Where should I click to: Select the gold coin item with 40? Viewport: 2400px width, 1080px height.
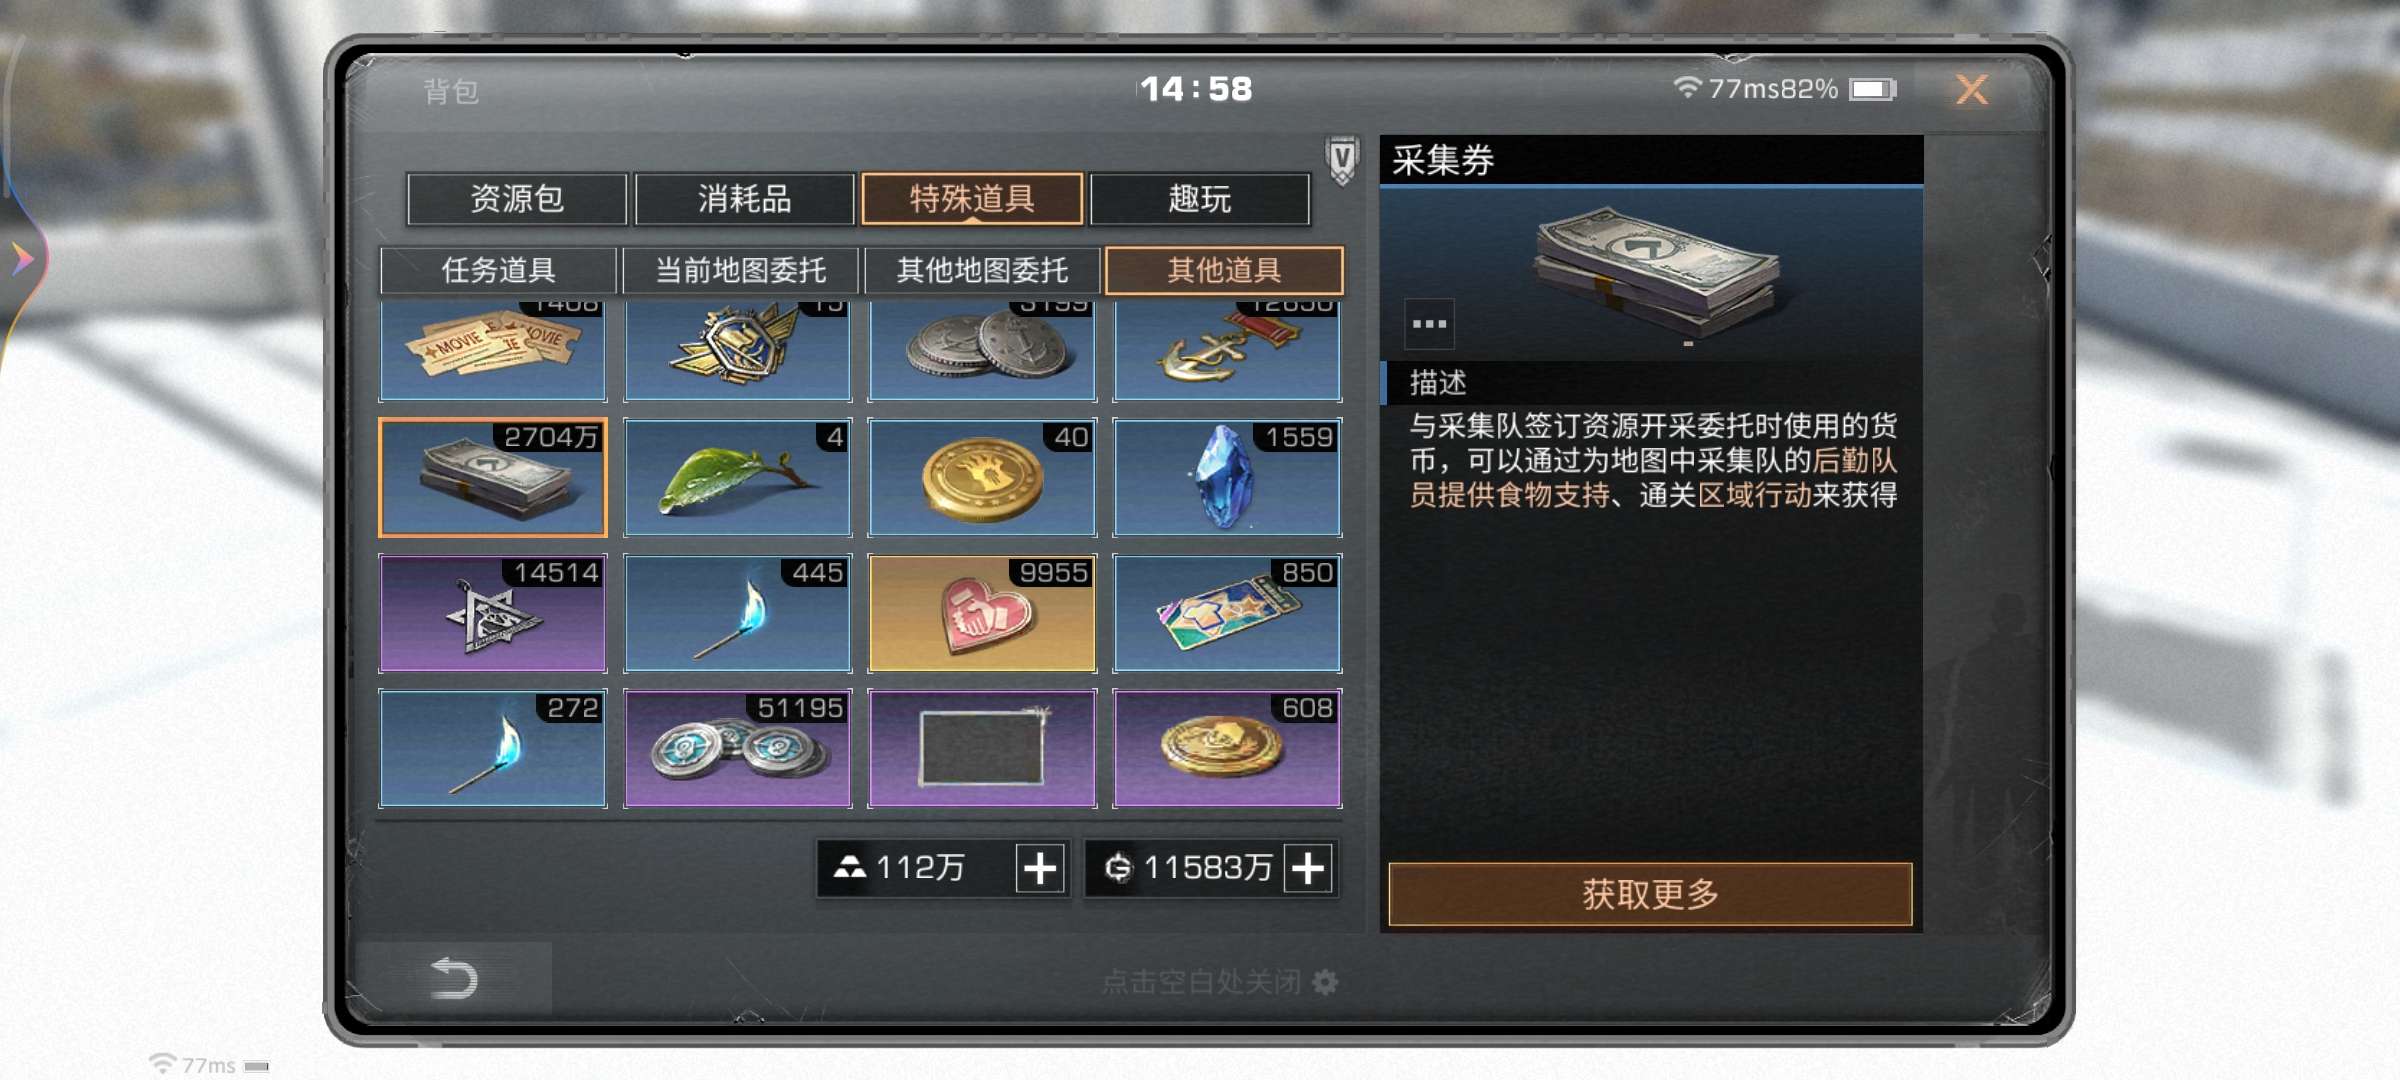pos(982,478)
